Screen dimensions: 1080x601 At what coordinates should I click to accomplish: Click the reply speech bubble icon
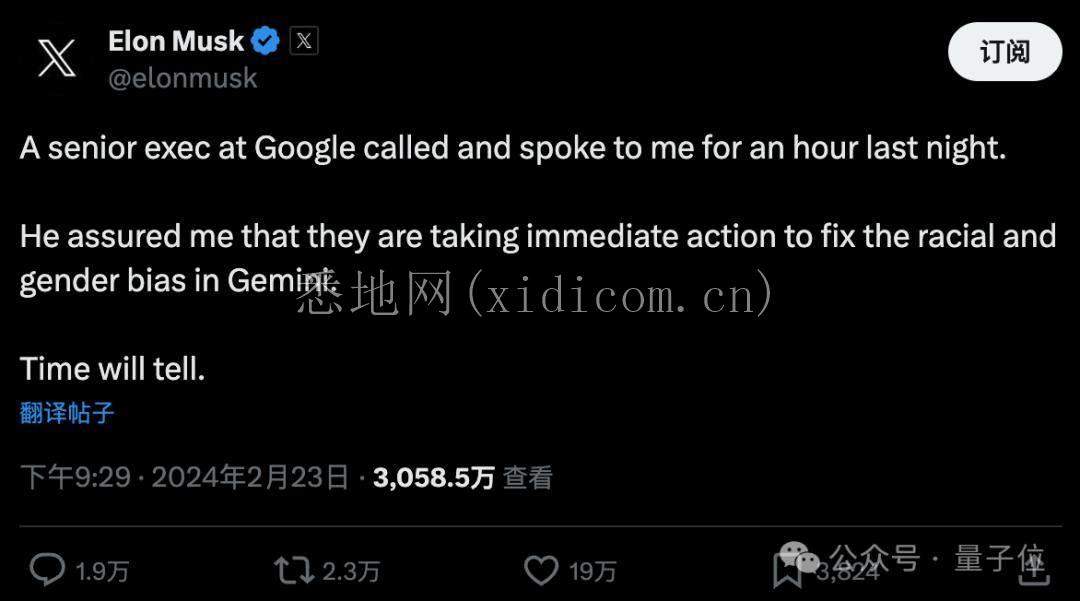click(47, 570)
